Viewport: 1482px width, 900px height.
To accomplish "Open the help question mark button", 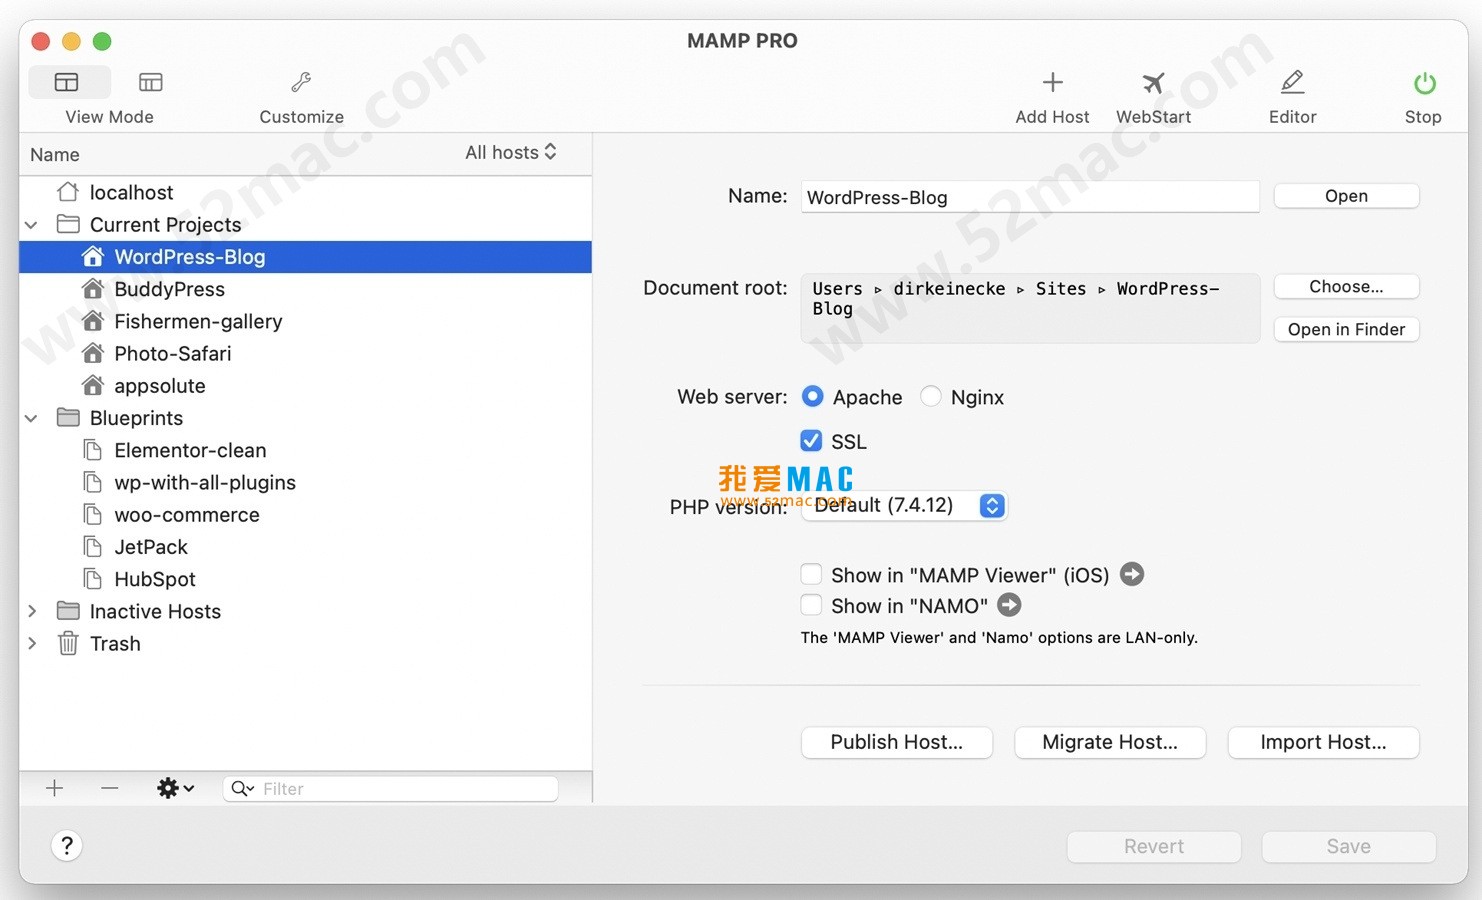I will (67, 846).
